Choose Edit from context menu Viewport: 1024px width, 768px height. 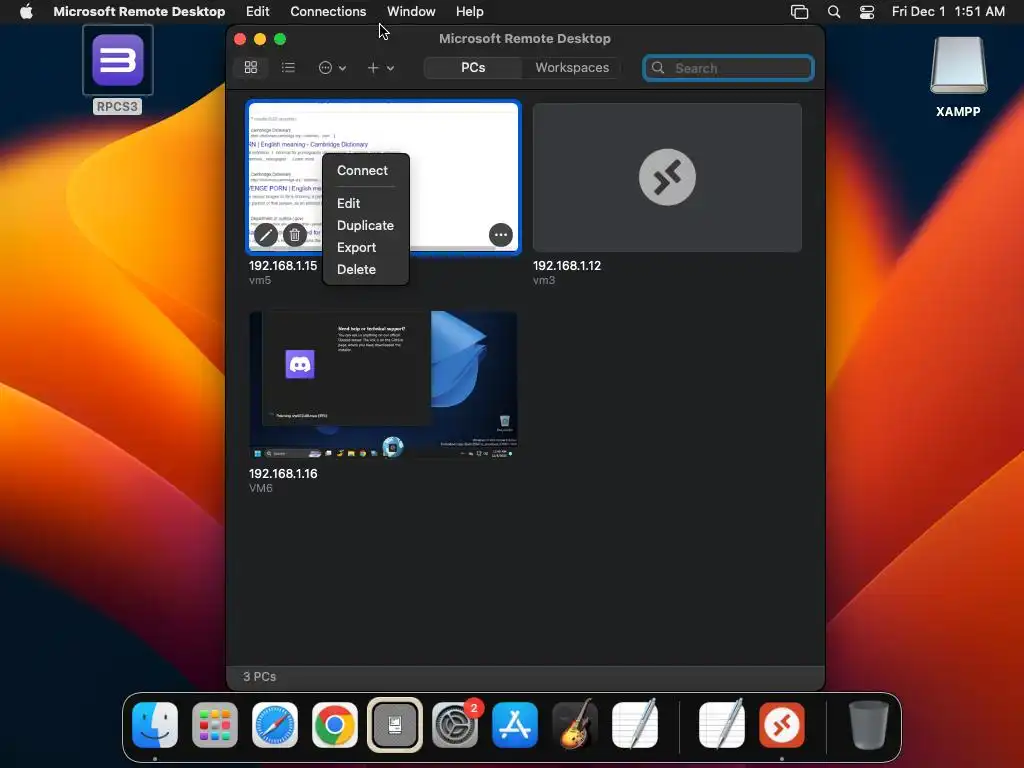[349, 203]
